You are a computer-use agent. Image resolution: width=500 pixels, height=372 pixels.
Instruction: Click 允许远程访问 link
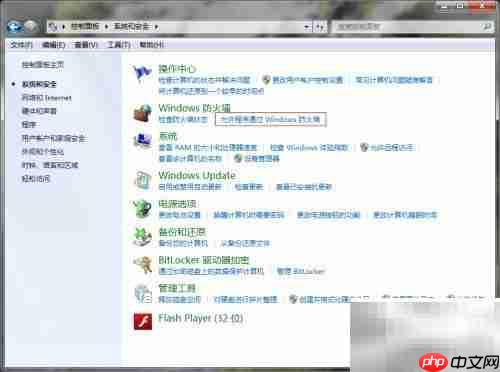[392, 147]
